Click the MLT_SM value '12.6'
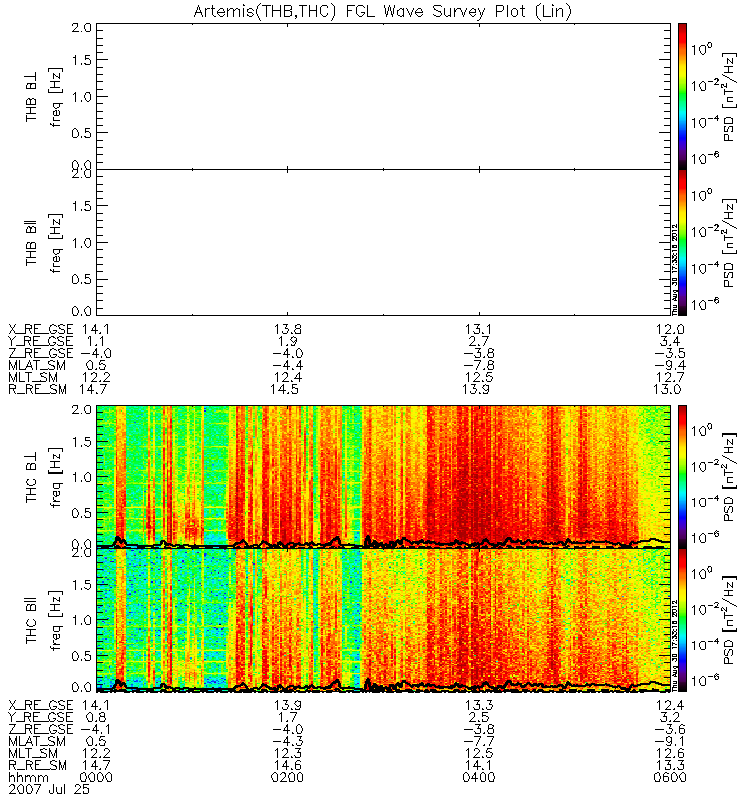 [x=670, y=754]
